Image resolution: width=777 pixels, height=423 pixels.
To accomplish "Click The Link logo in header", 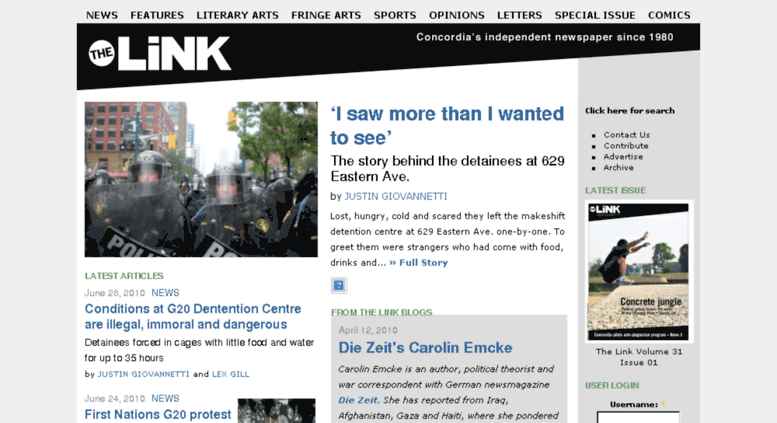I will click(160, 53).
